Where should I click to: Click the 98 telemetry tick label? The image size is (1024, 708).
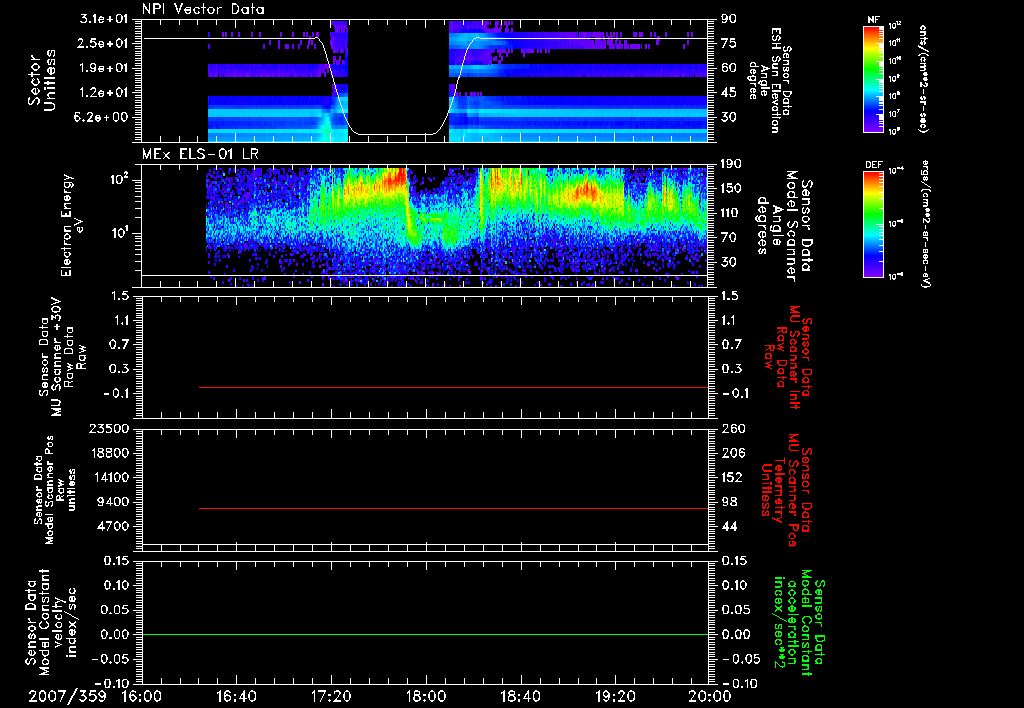(x=729, y=502)
